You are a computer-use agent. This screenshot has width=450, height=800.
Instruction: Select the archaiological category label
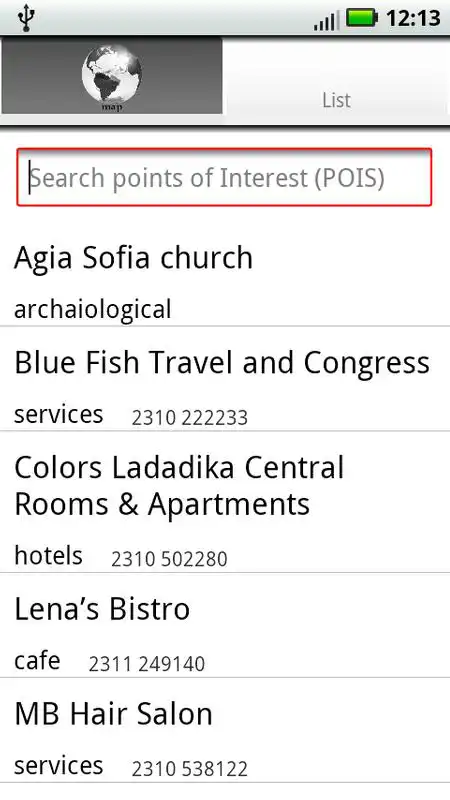[x=93, y=310]
